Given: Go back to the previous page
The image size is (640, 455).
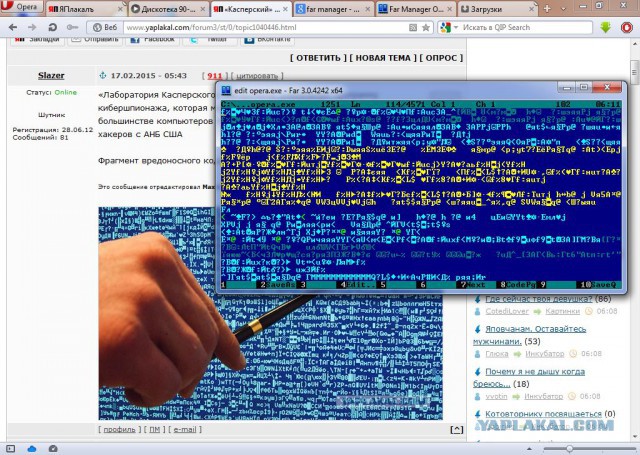Looking at the screenshot, I should (x=13, y=27).
